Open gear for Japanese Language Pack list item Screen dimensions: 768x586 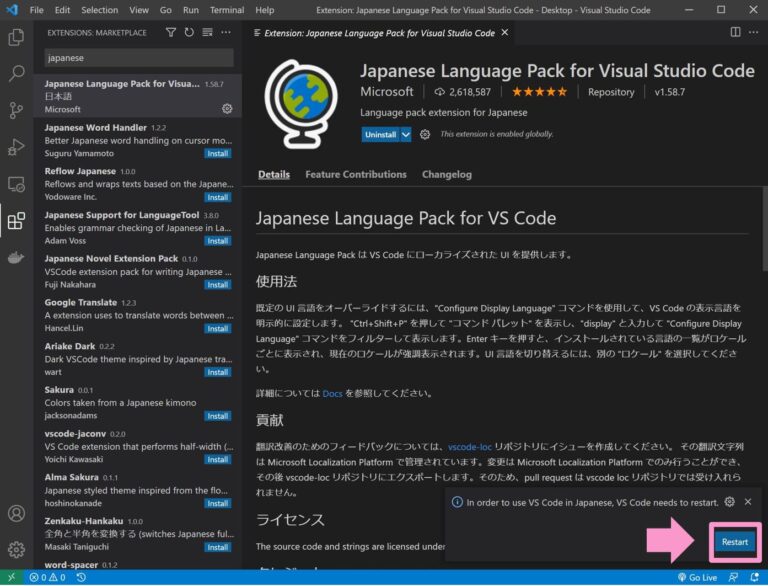coord(227,109)
